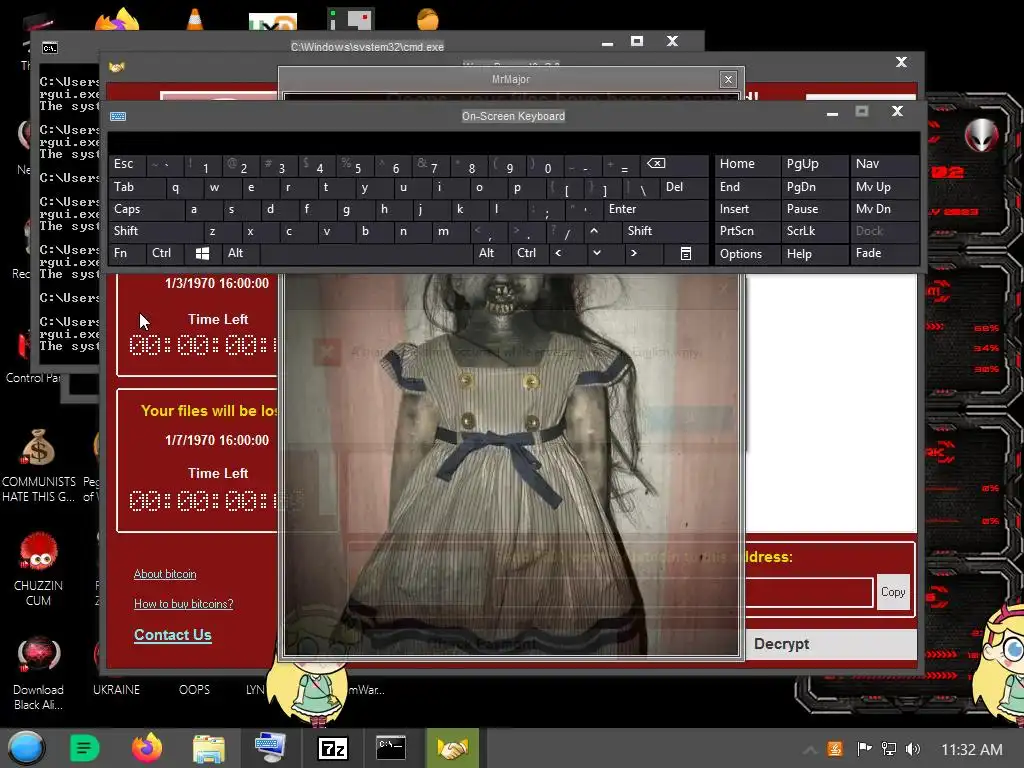Screen dimensions: 1024x768
Task: Open the network icon in the system tray
Action: 889,749
